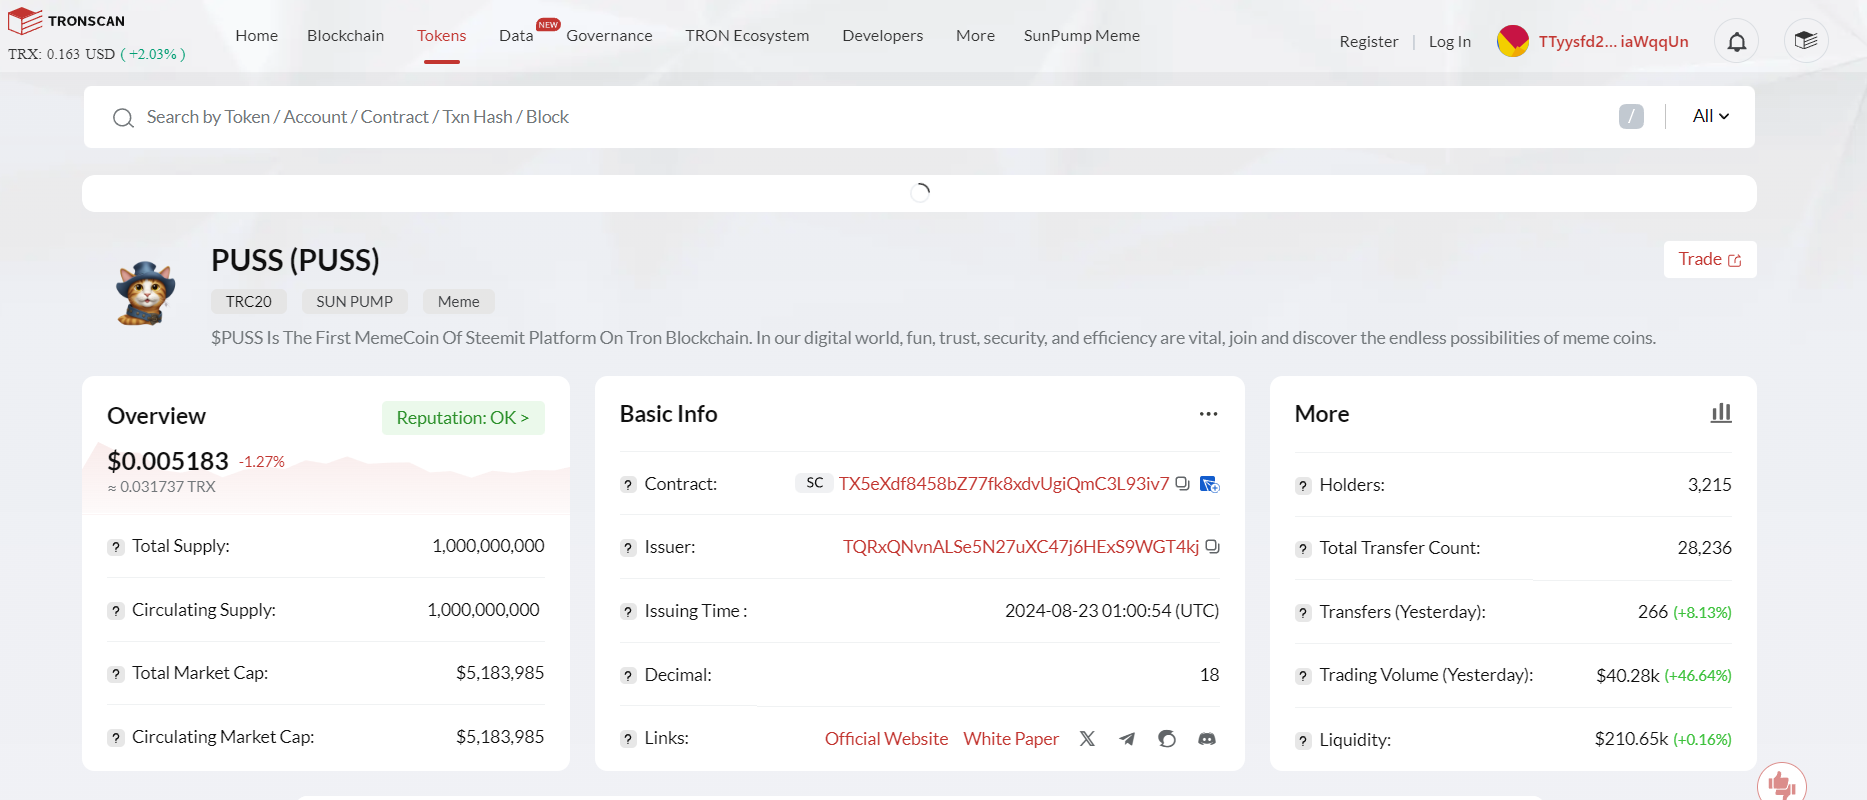Click the $0.005183 price value

click(168, 461)
